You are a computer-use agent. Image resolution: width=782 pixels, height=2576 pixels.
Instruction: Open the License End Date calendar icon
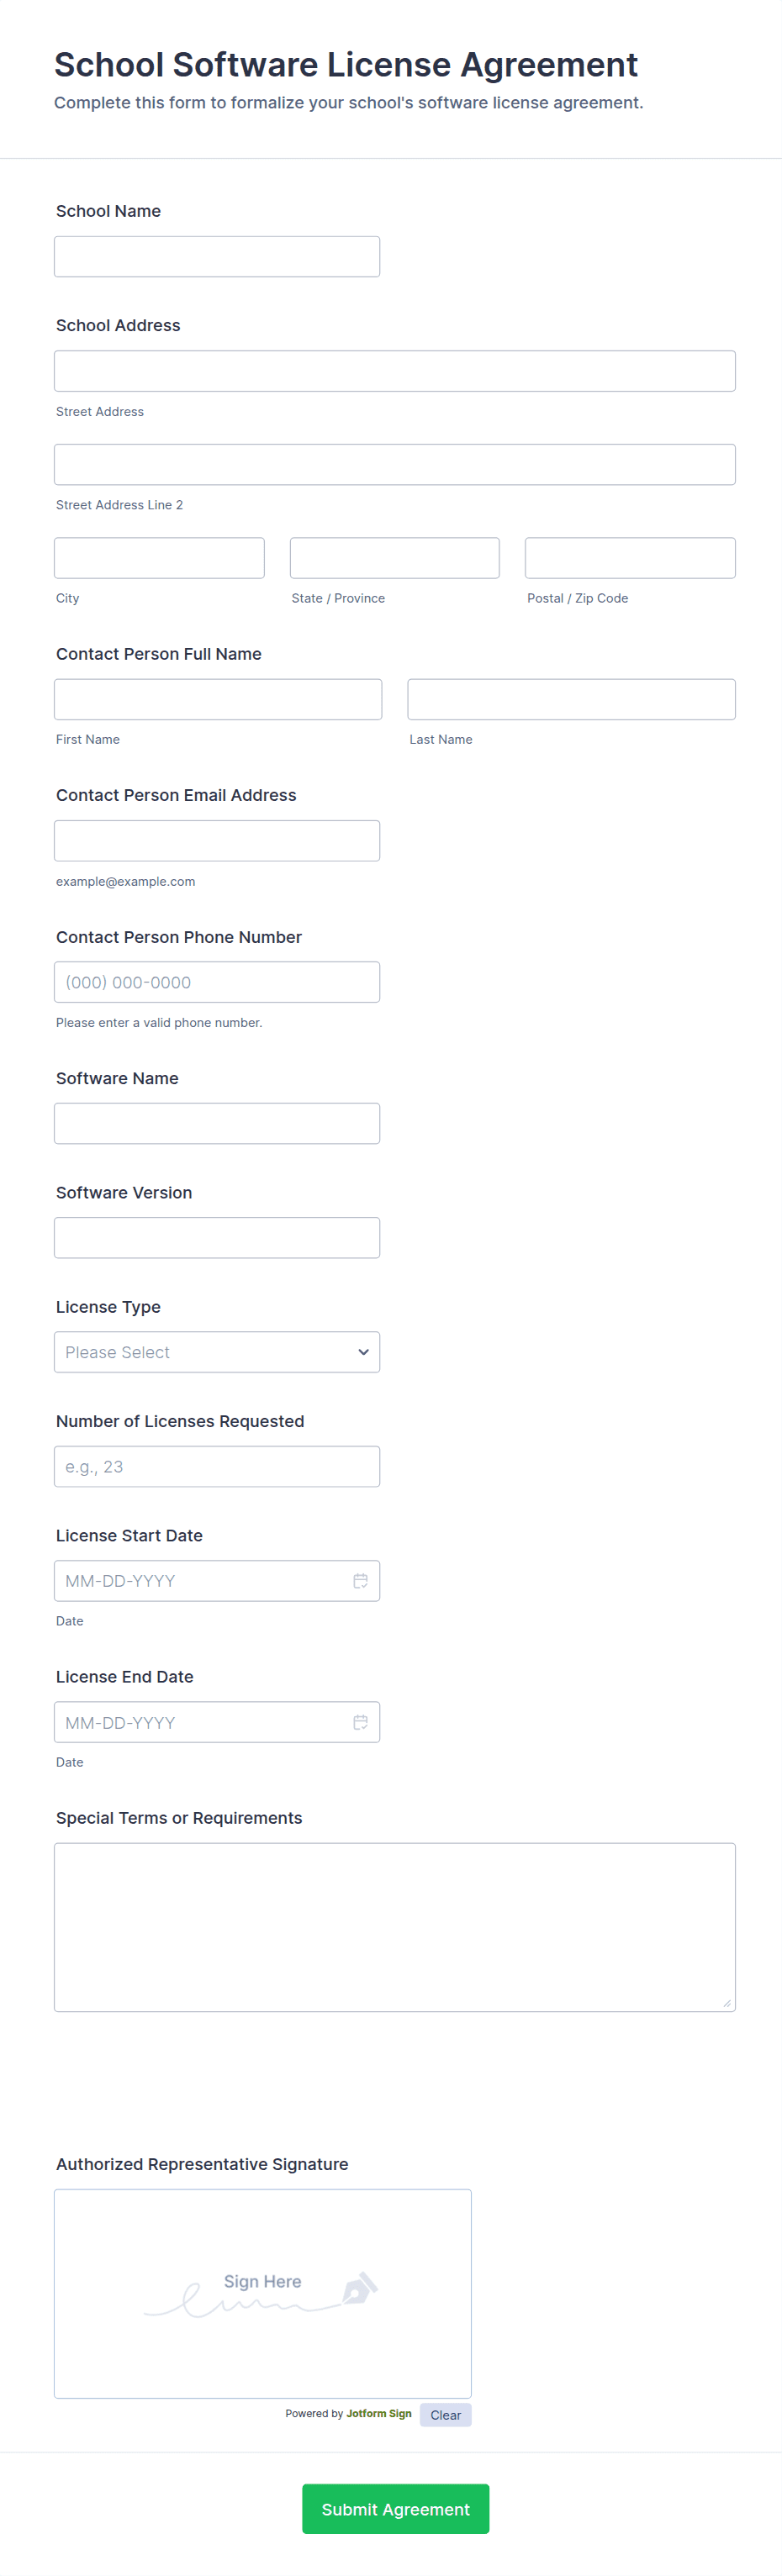coord(360,1722)
